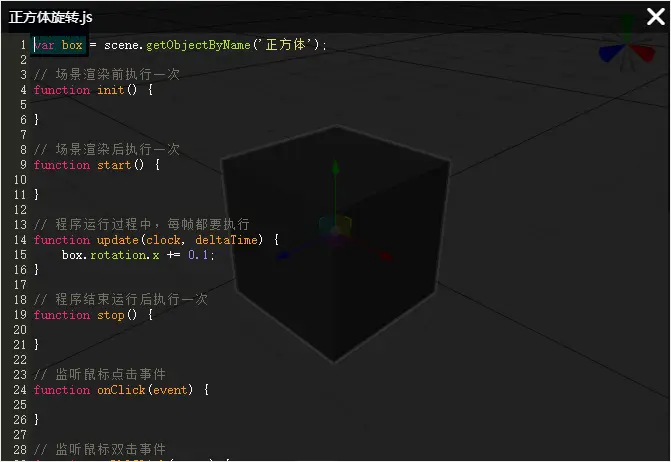Click the 0.1 value in the rotation line
Viewport: 671px width, 462px height.
click(x=200, y=255)
